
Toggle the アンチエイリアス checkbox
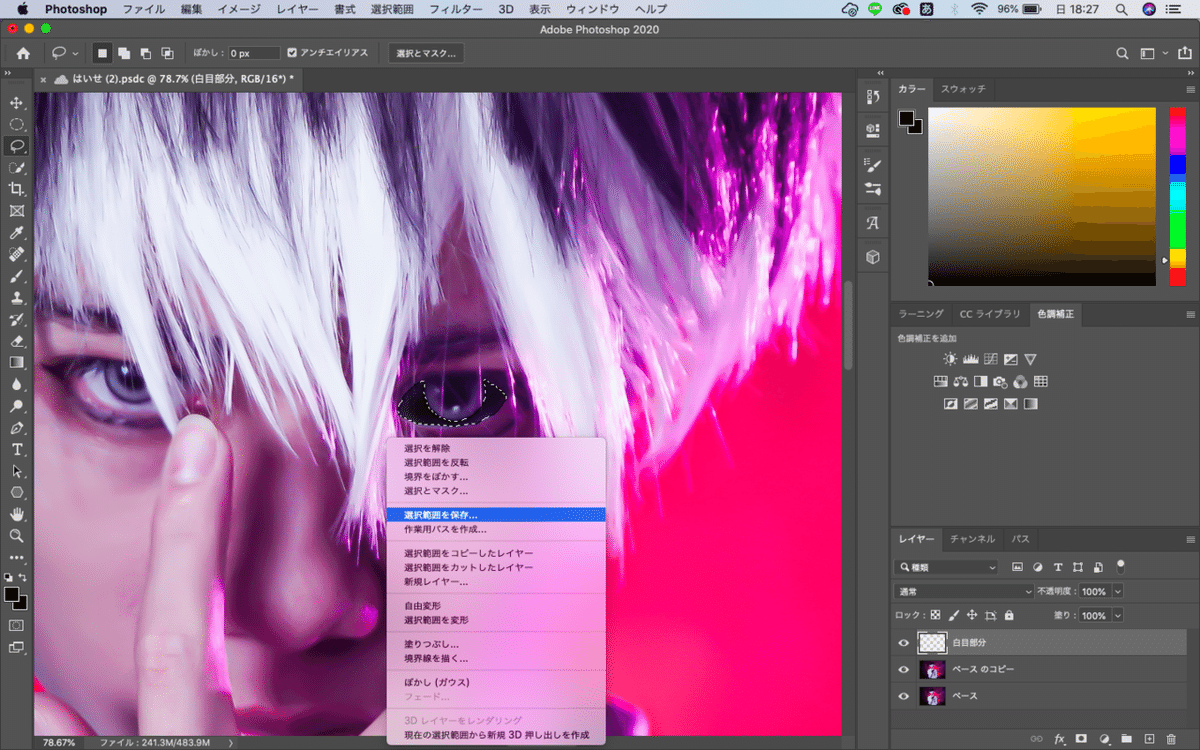tap(292, 53)
